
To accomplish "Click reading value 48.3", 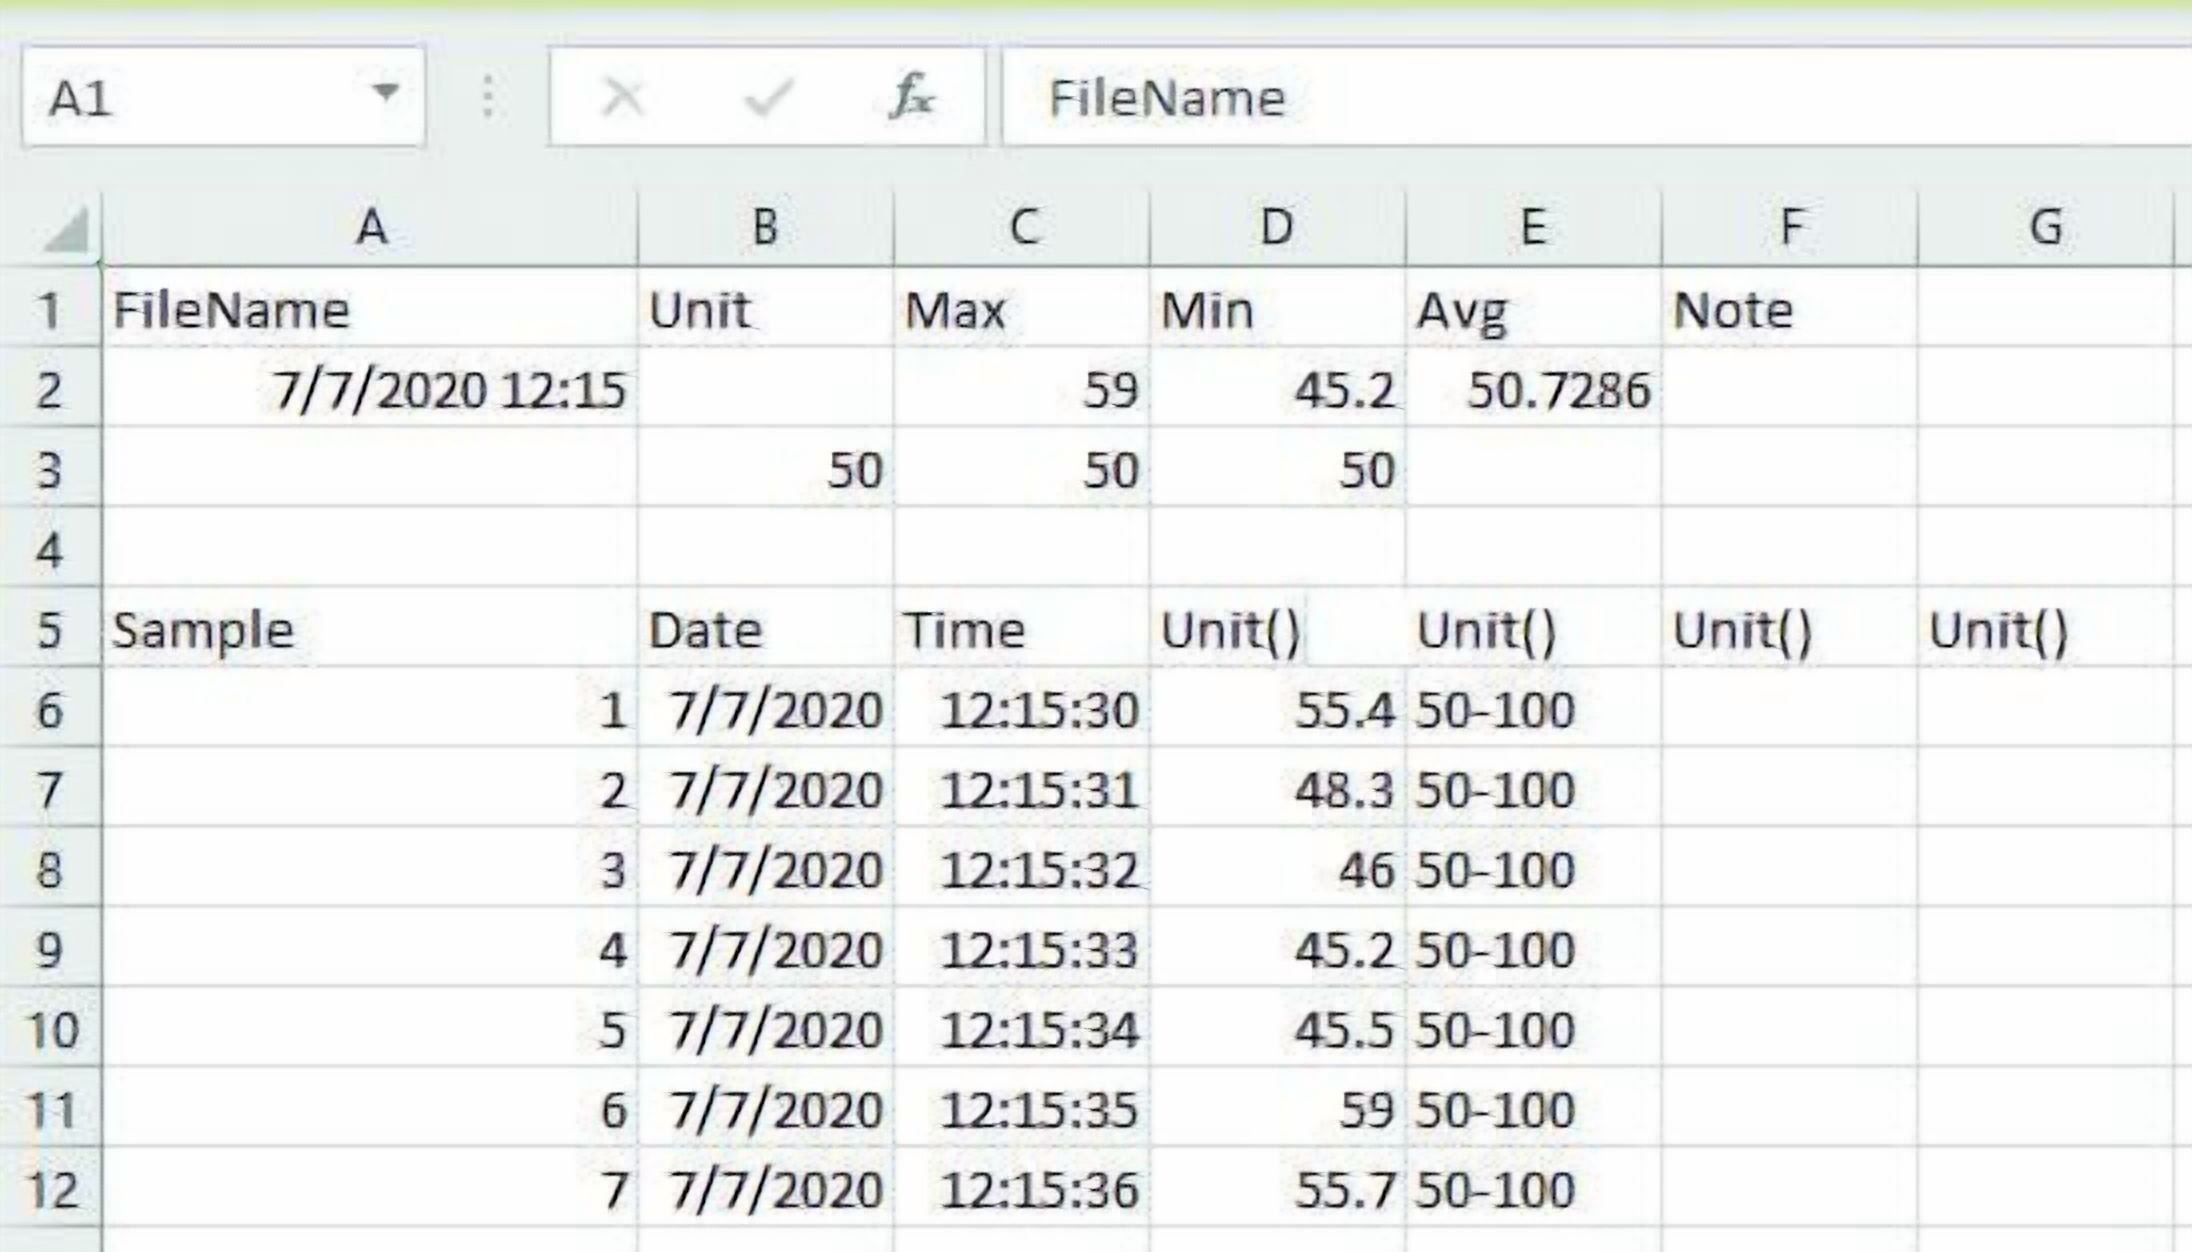I will (x=1277, y=788).
